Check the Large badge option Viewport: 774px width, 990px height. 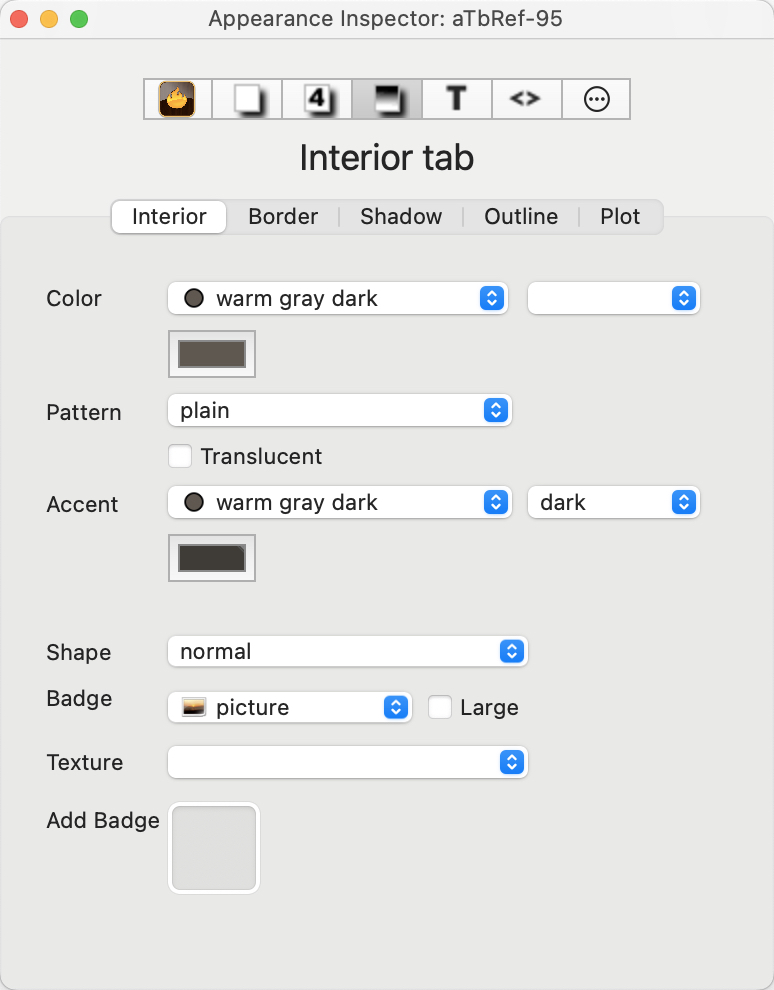pos(440,707)
